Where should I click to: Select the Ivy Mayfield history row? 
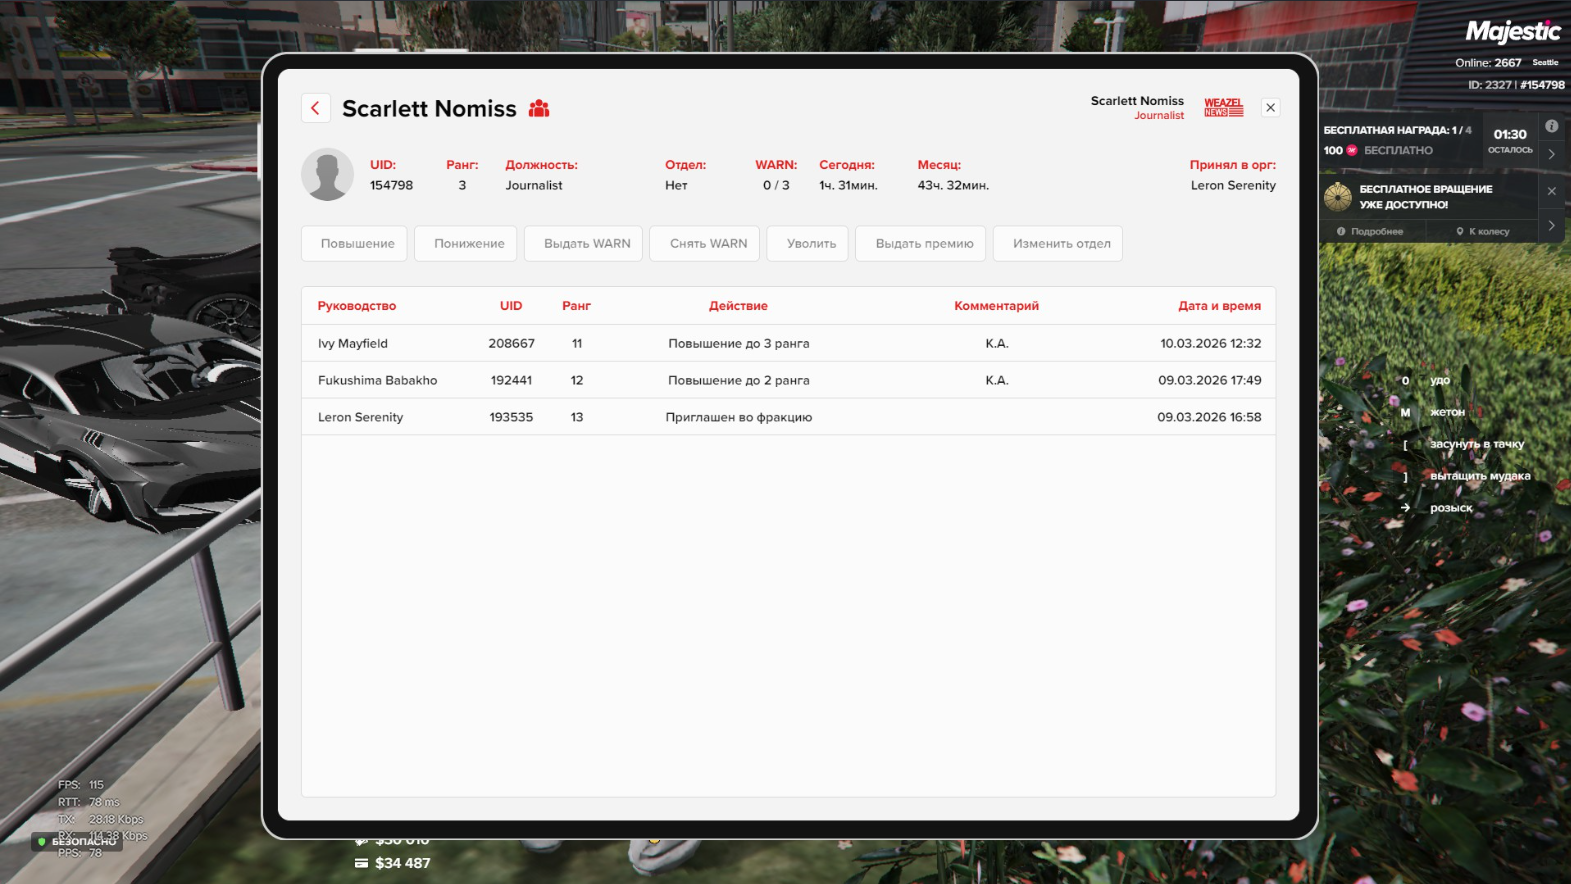tap(788, 343)
